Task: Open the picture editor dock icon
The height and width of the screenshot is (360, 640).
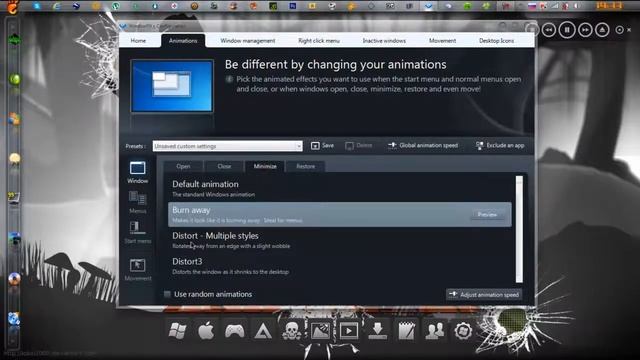Action: (x=320, y=331)
